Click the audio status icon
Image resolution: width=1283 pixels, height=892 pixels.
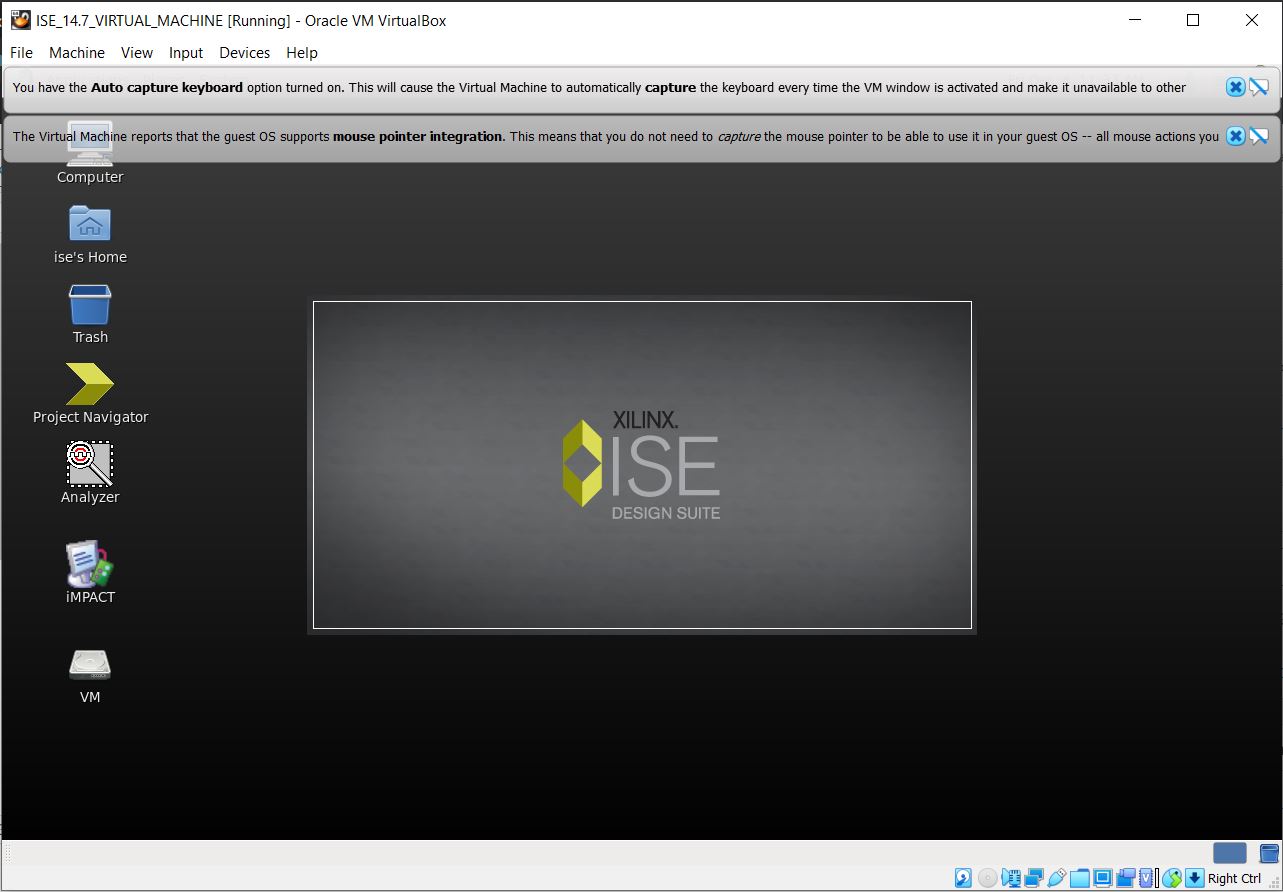pyautogui.click(x=1011, y=878)
